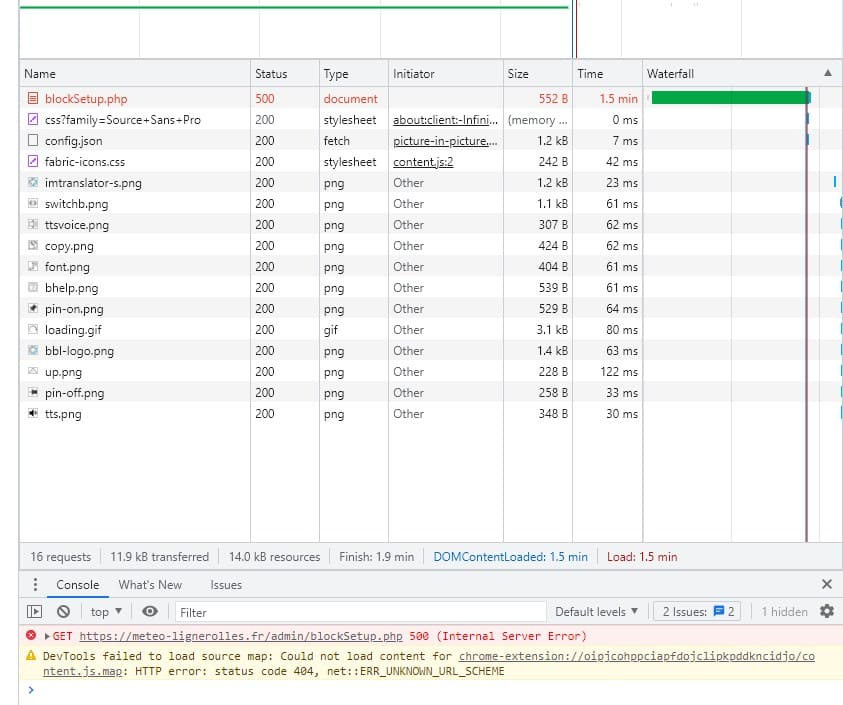
Task: Open the 2 Issues button
Action: click(697, 611)
